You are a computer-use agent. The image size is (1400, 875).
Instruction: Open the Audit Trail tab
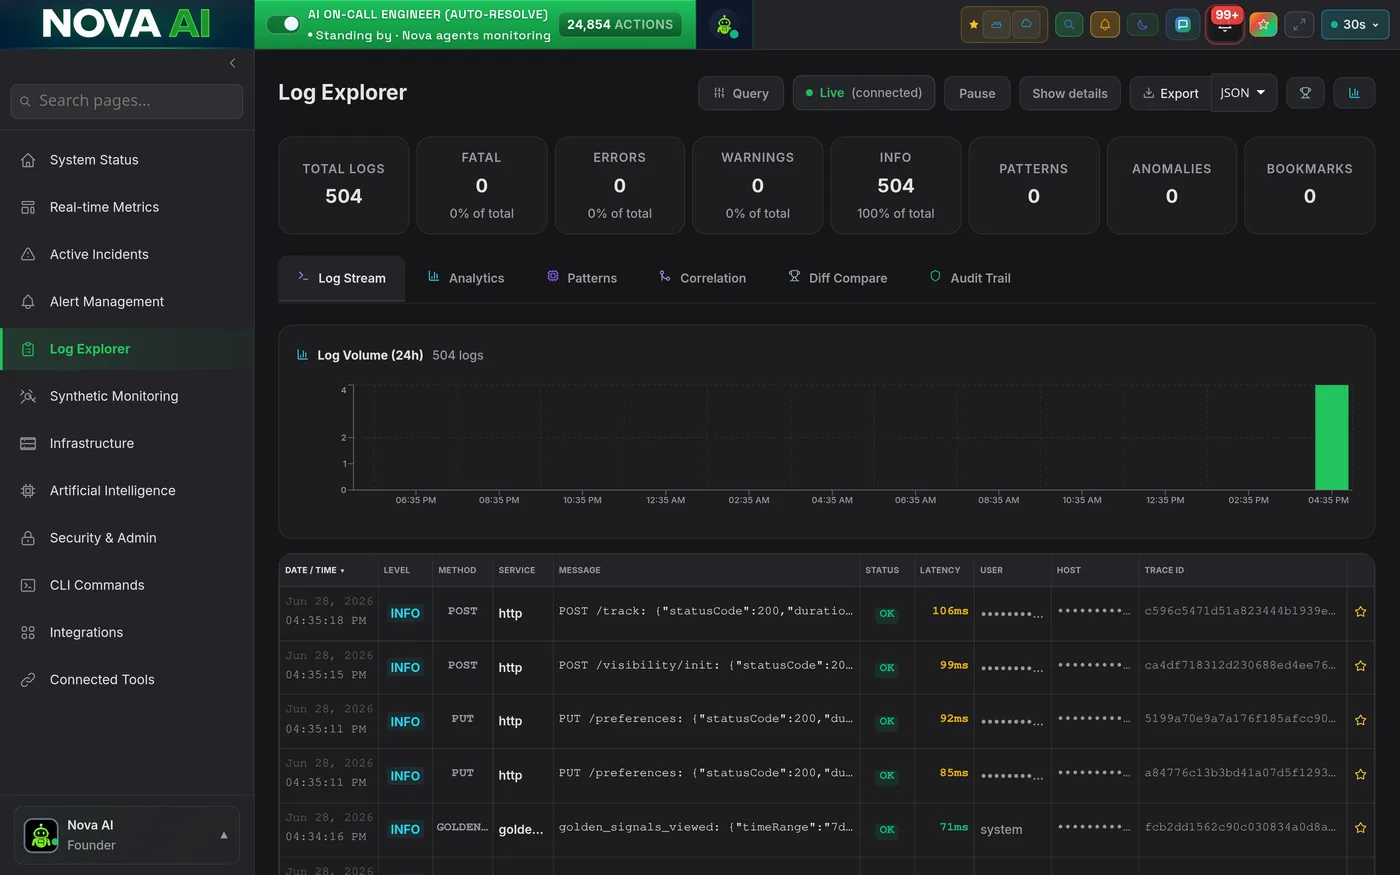(970, 278)
